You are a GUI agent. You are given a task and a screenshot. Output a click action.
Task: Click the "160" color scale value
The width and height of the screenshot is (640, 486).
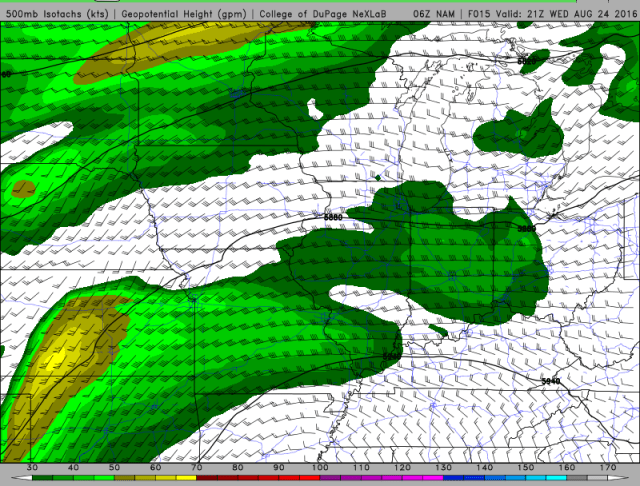(x=567, y=468)
